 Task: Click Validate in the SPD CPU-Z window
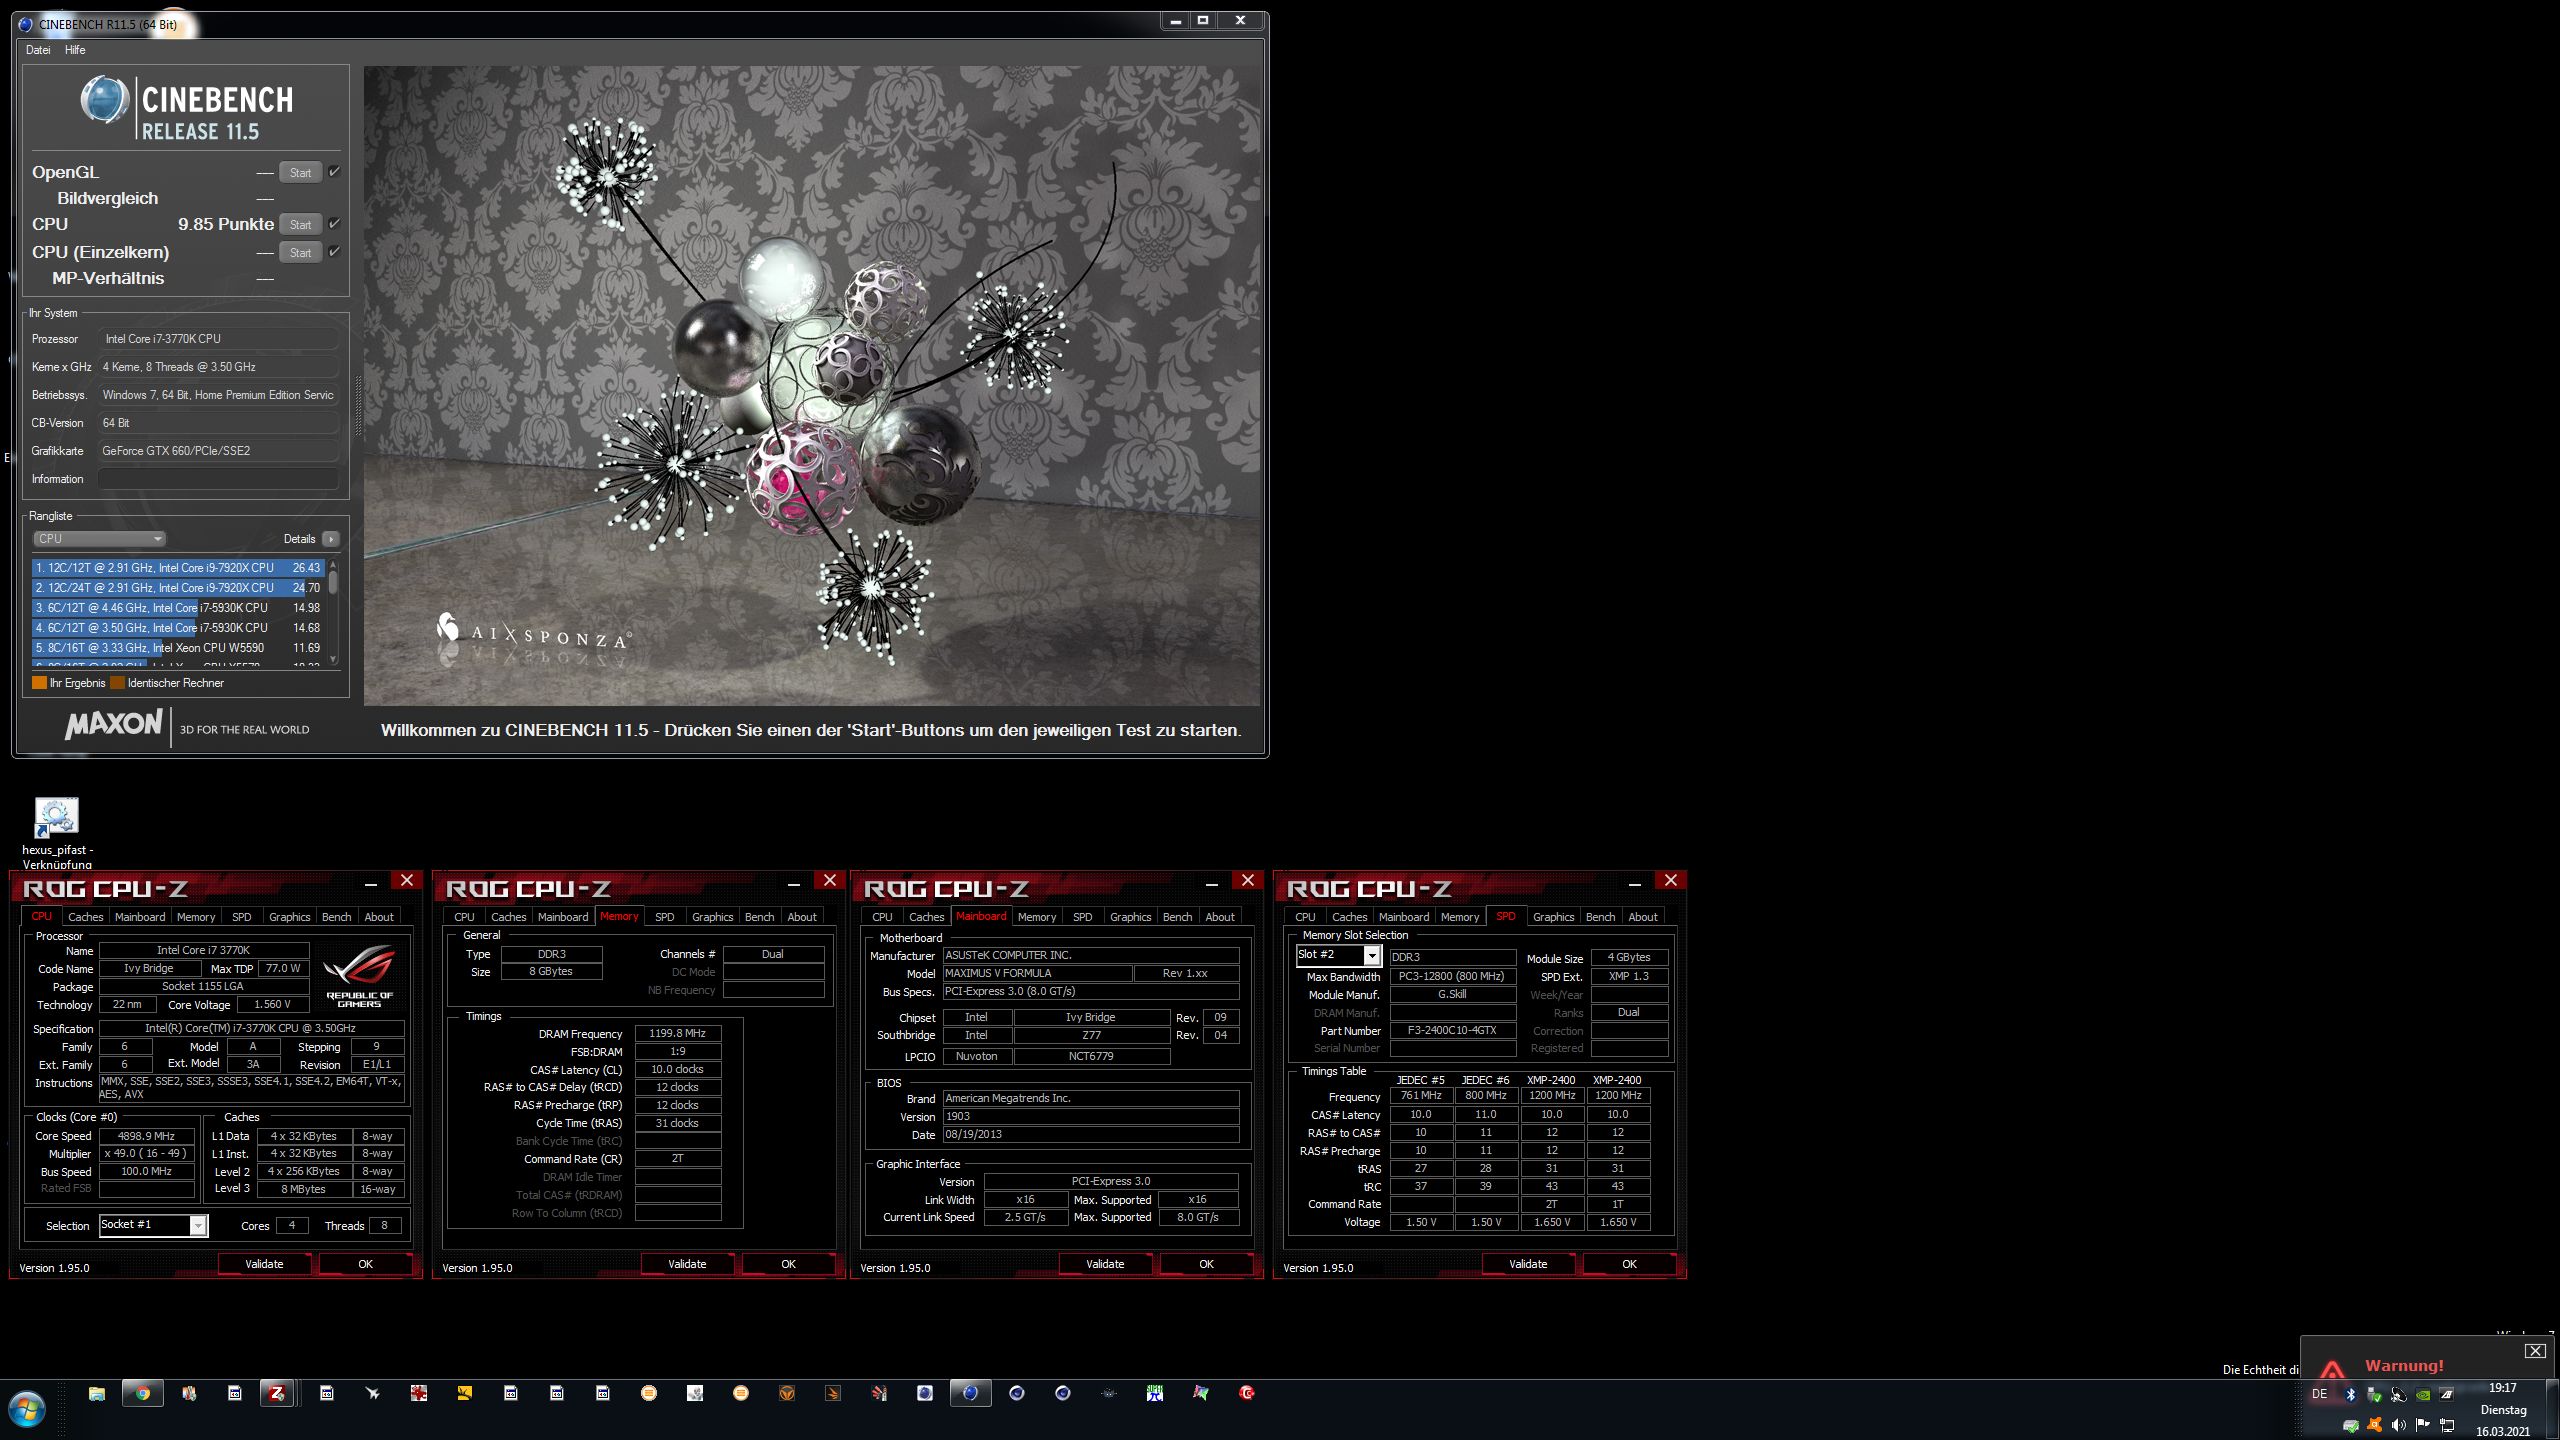pos(1528,1264)
